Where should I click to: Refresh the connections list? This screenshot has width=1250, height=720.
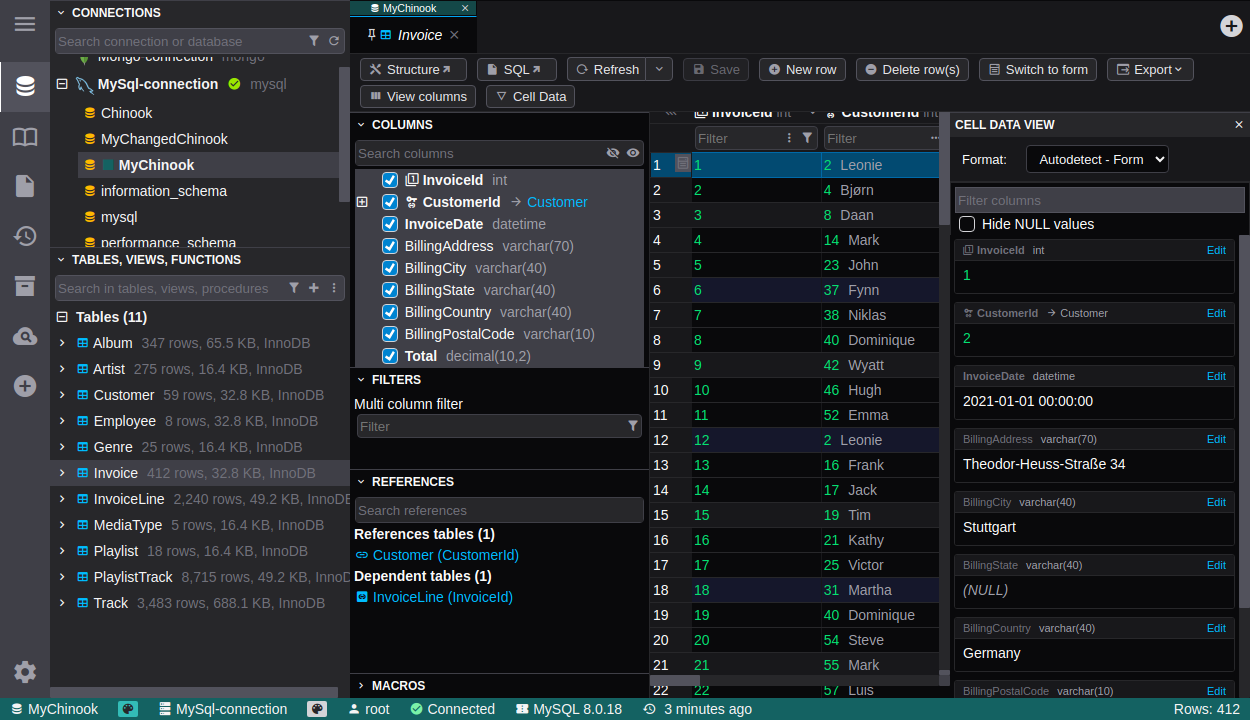point(334,41)
